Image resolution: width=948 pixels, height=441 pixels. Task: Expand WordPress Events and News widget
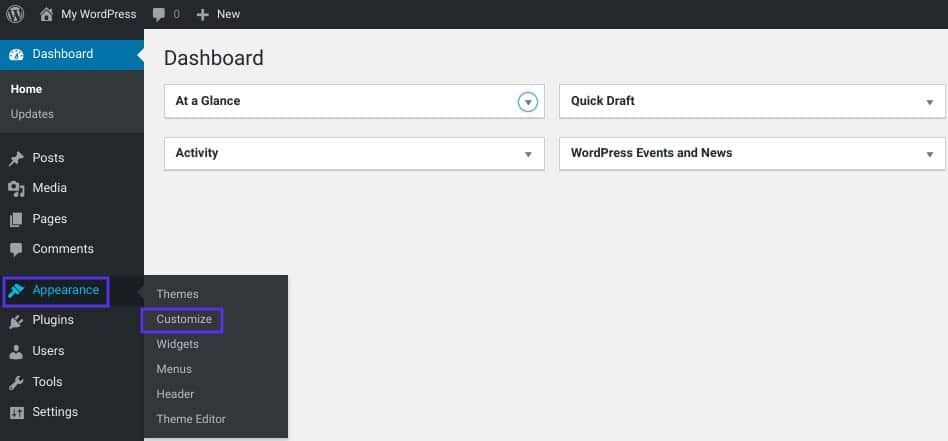pos(929,154)
